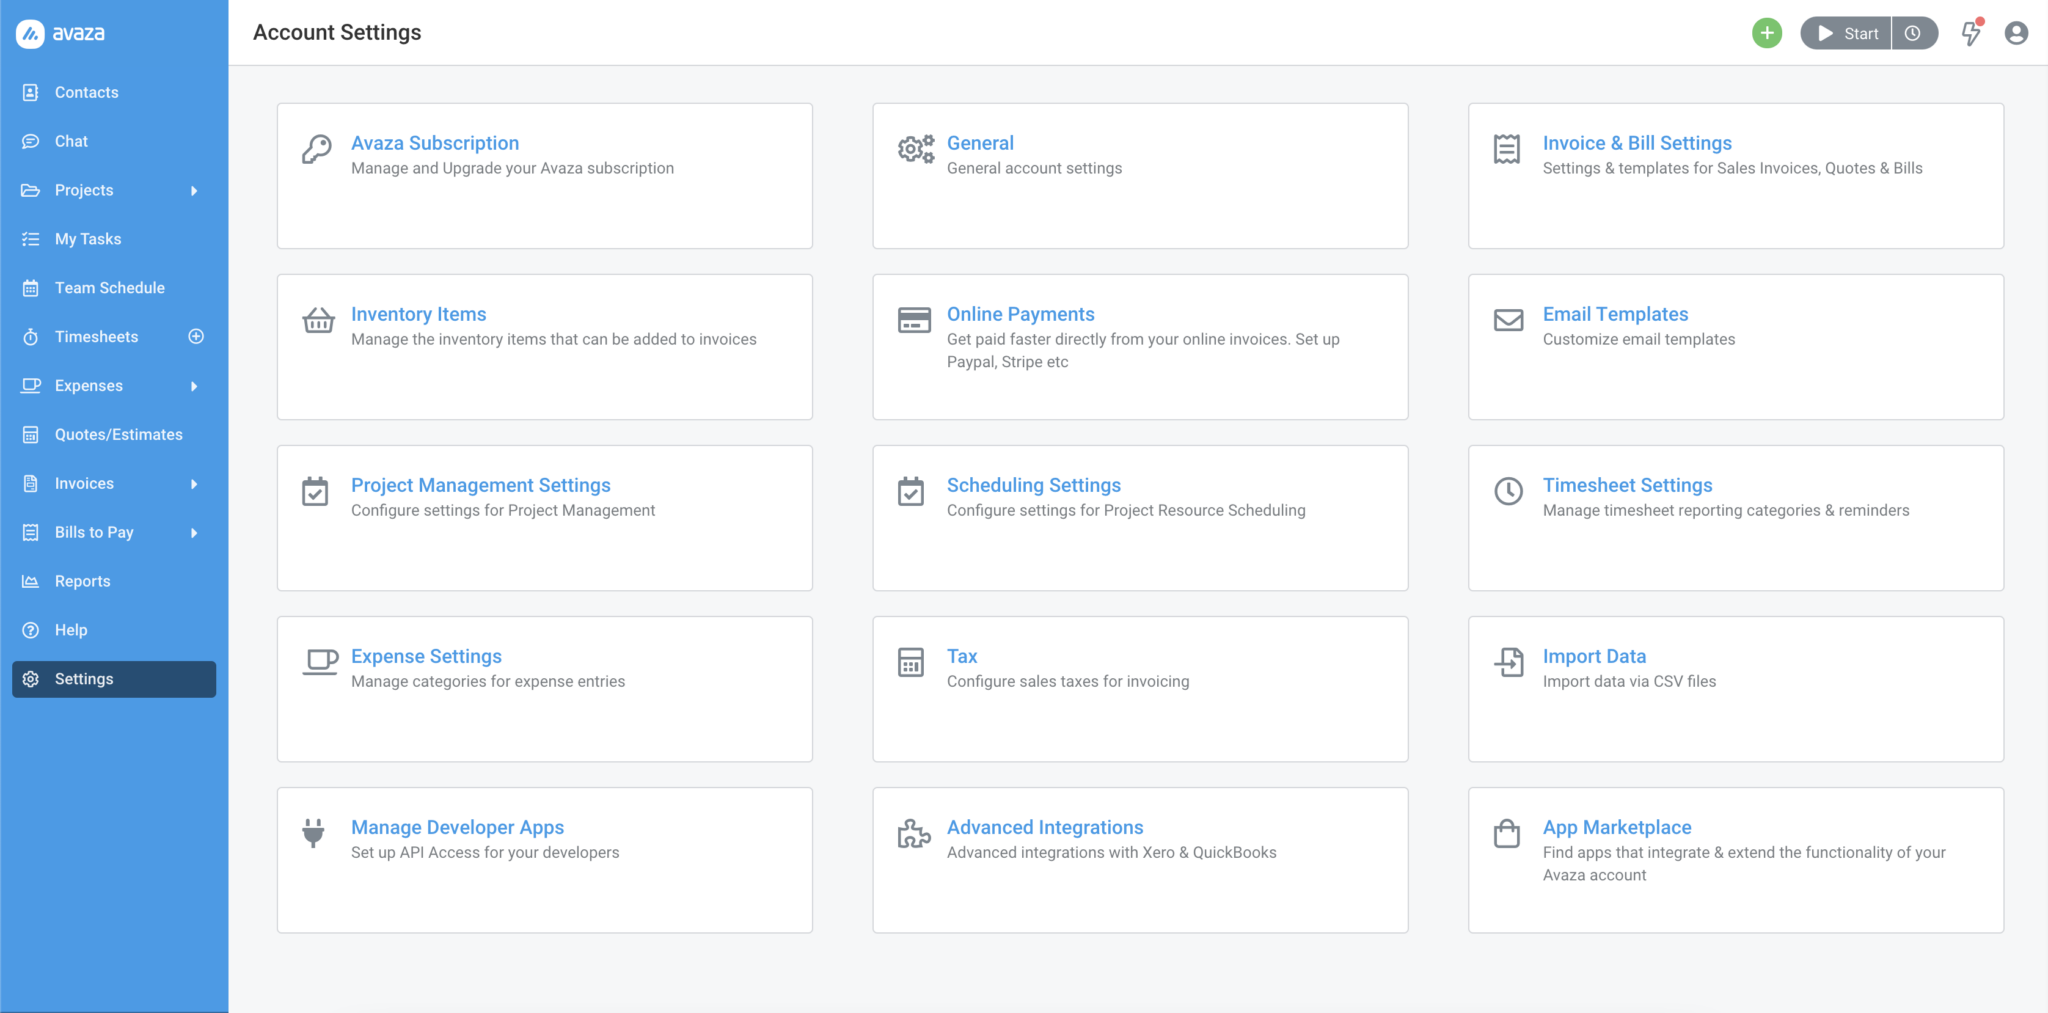
Task: Open the Tax link
Action: (x=962, y=656)
